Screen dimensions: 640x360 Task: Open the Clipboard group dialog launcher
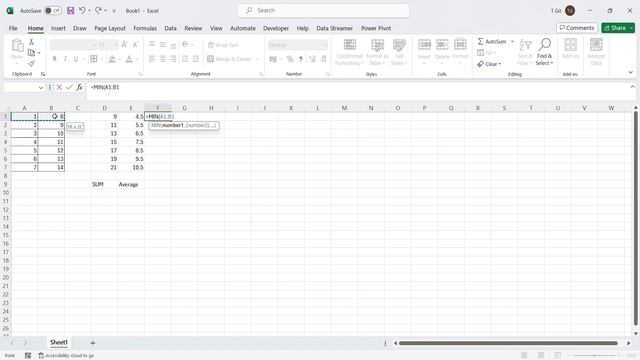pyautogui.click(x=43, y=74)
